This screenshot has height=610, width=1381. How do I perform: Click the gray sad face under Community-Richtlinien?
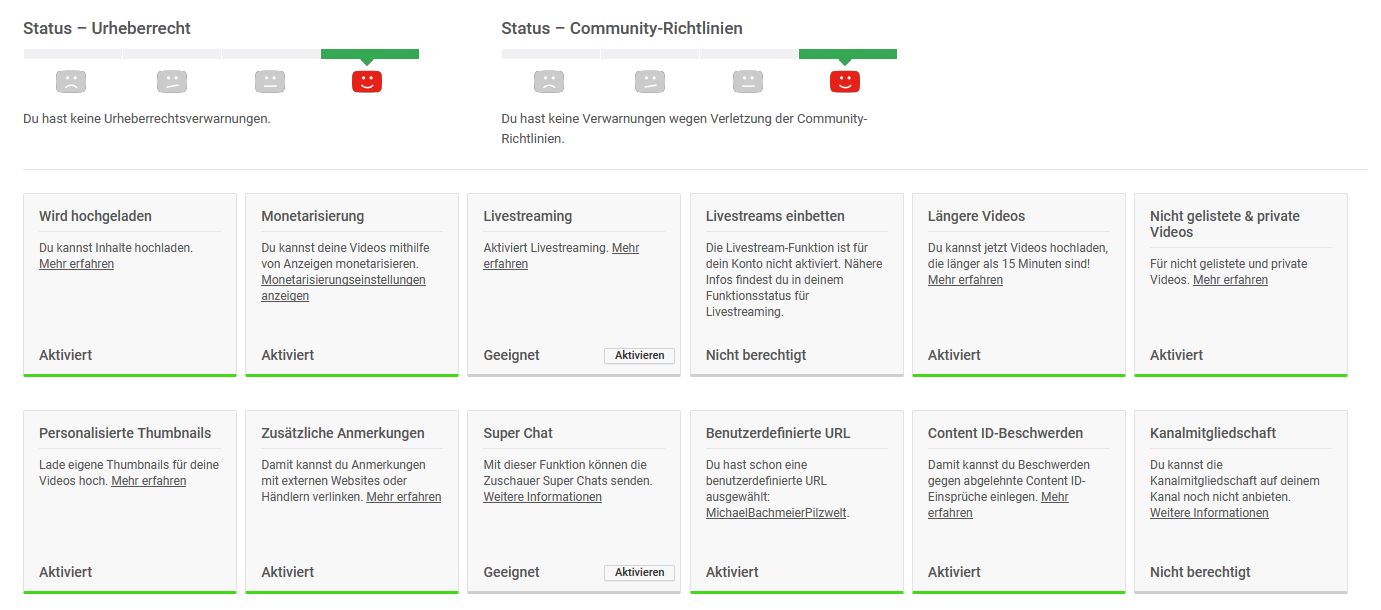(549, 81)
